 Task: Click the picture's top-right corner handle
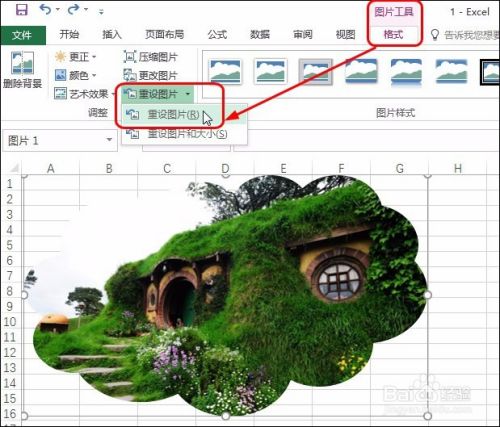[x=428, y=176]
